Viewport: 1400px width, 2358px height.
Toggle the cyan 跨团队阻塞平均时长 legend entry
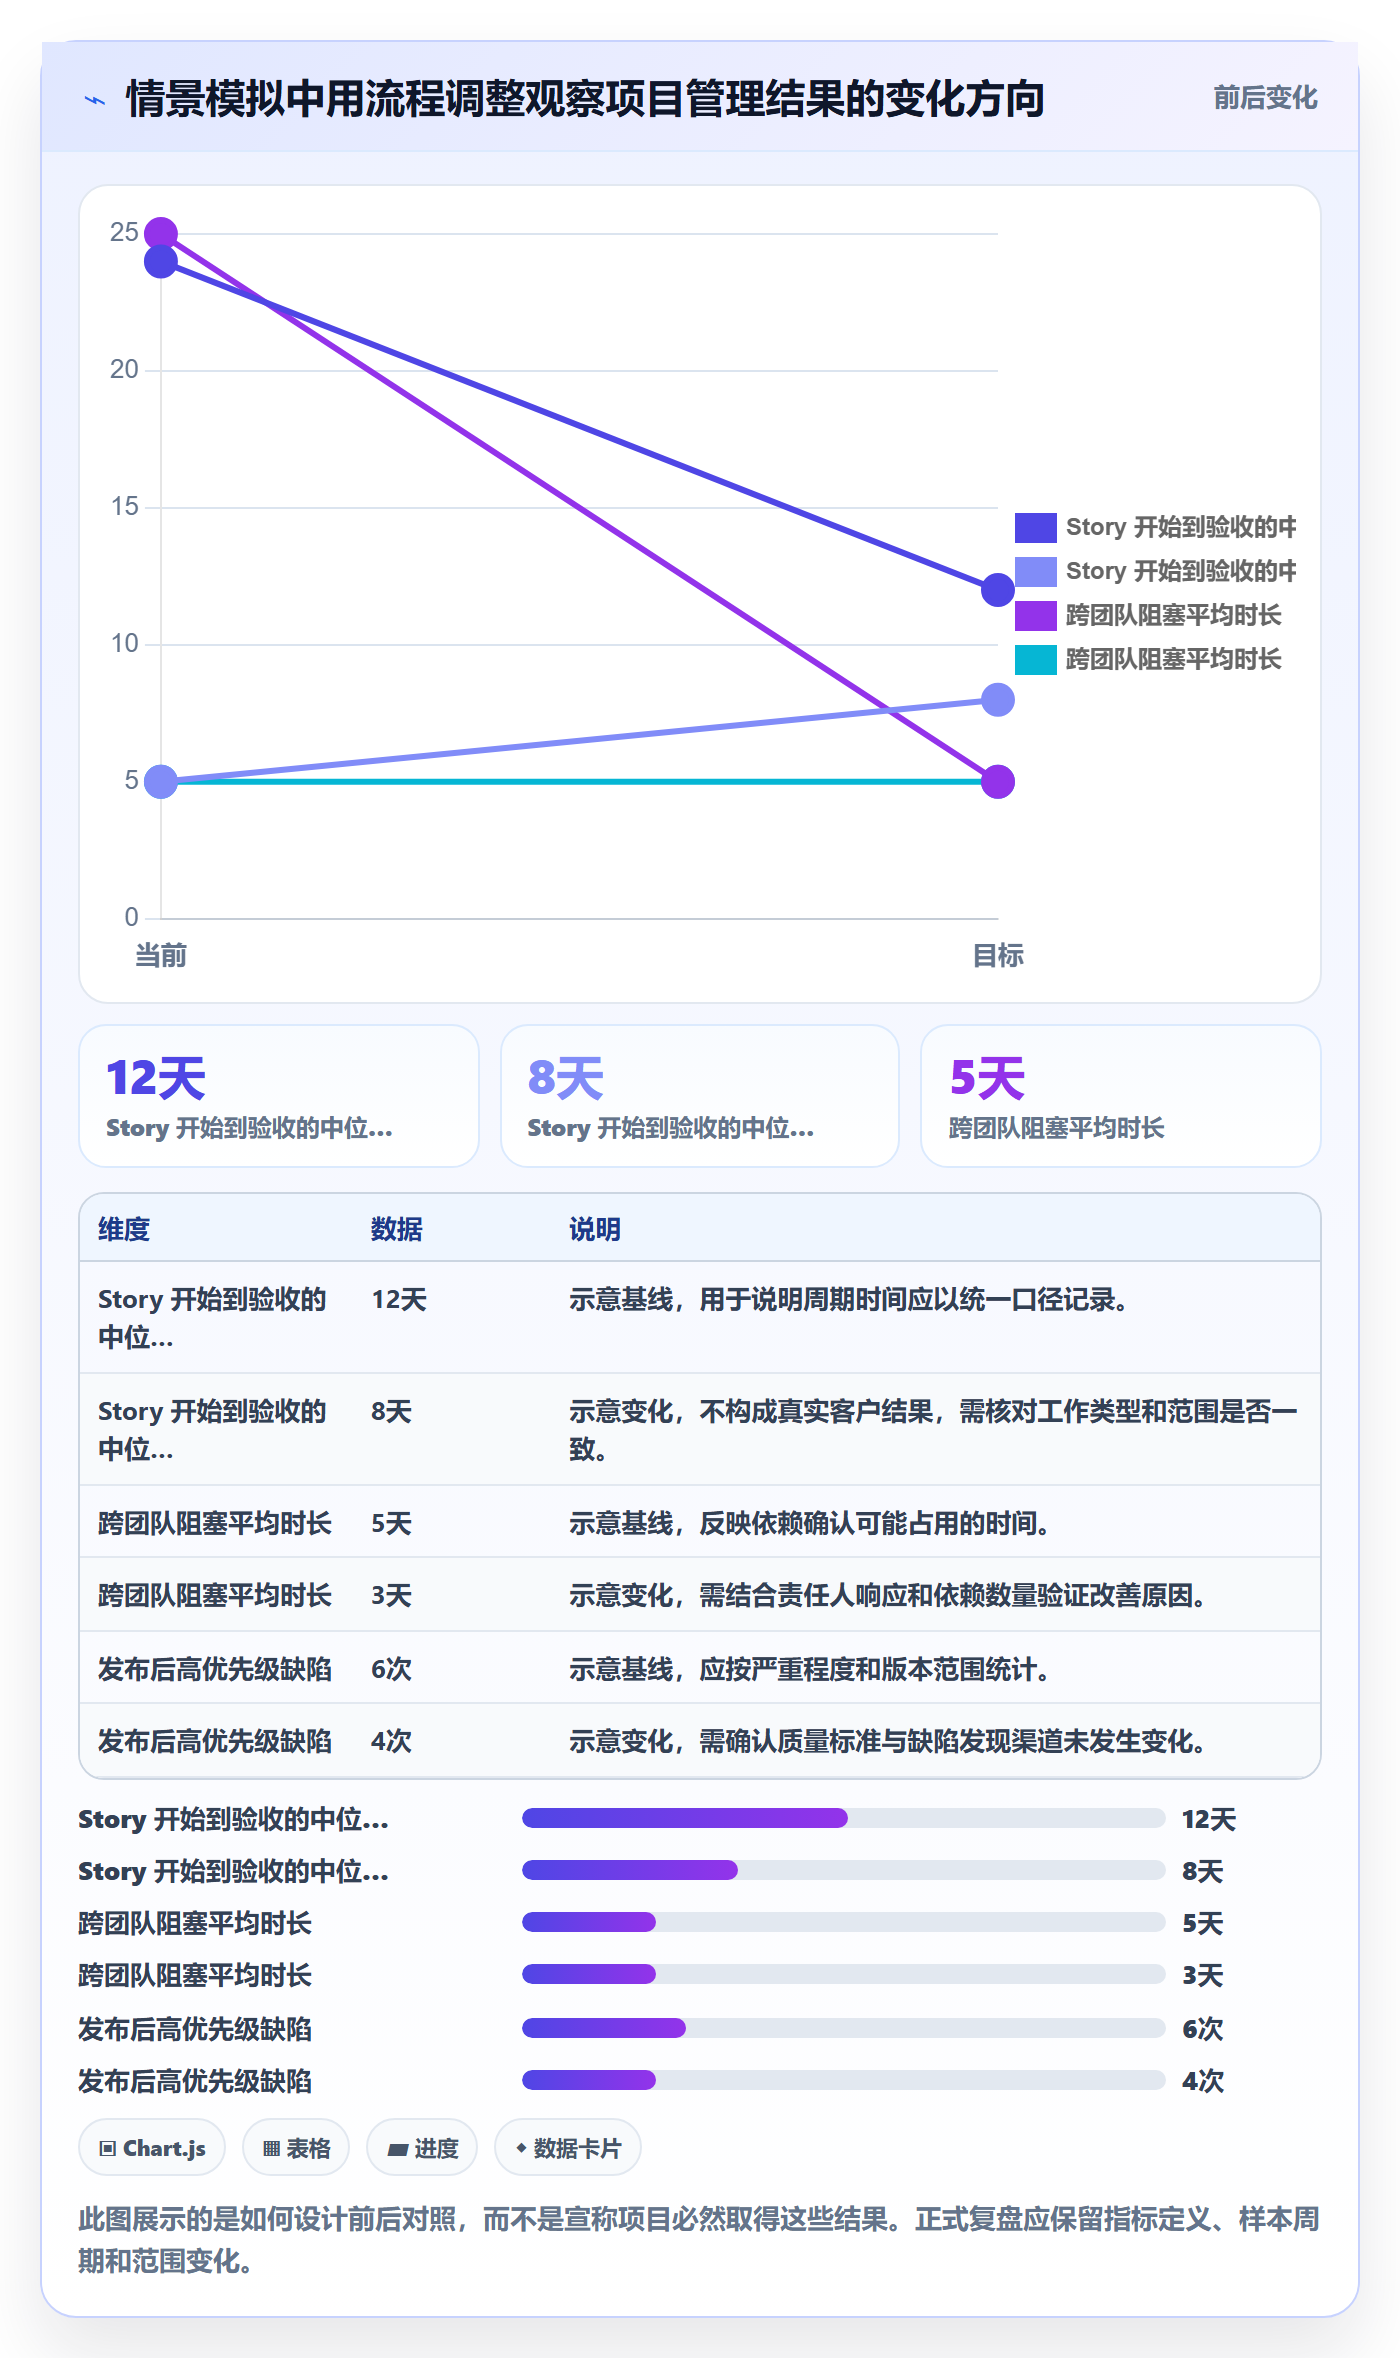tap(1148, 659)
